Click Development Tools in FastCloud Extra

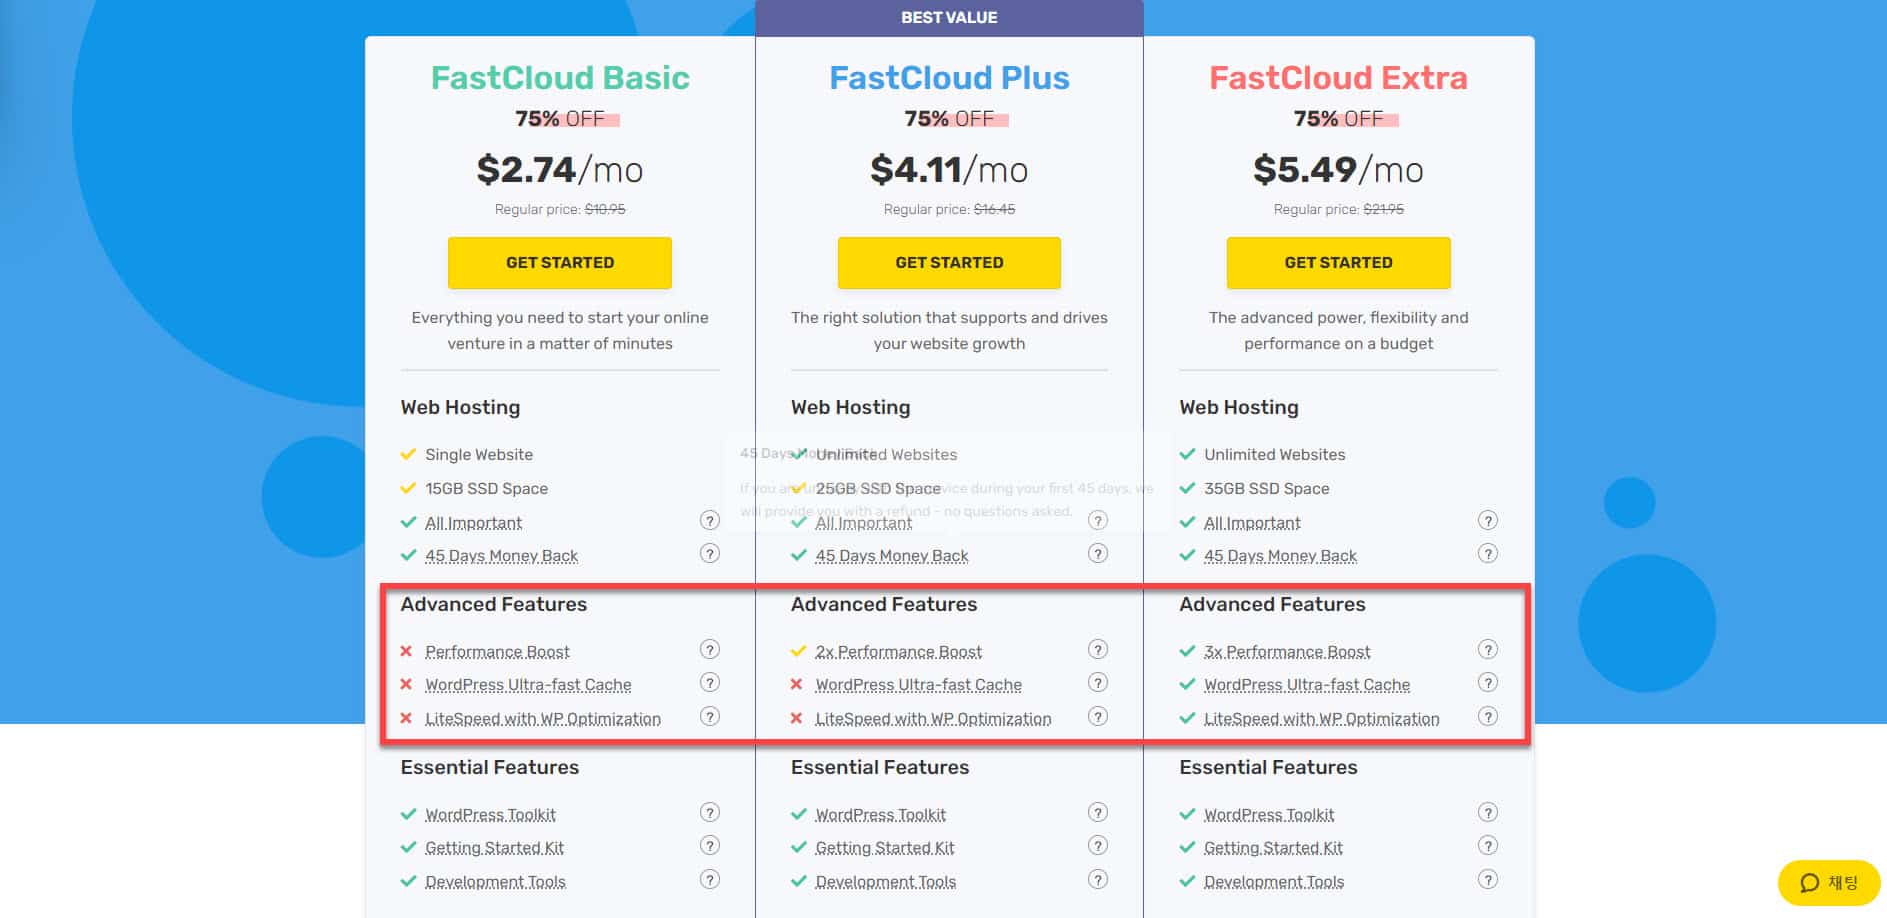[1274, 881]
